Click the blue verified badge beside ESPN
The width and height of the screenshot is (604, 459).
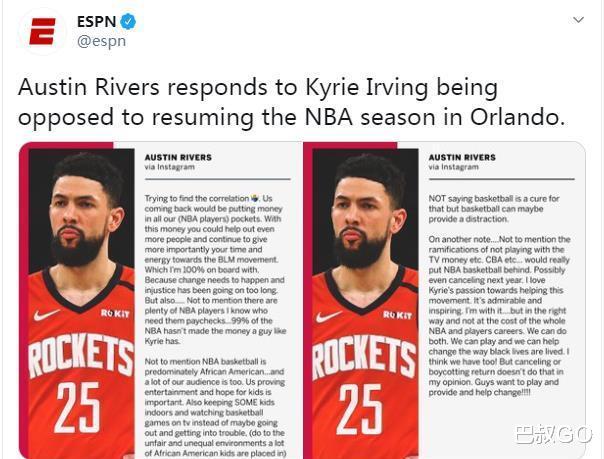129,21
